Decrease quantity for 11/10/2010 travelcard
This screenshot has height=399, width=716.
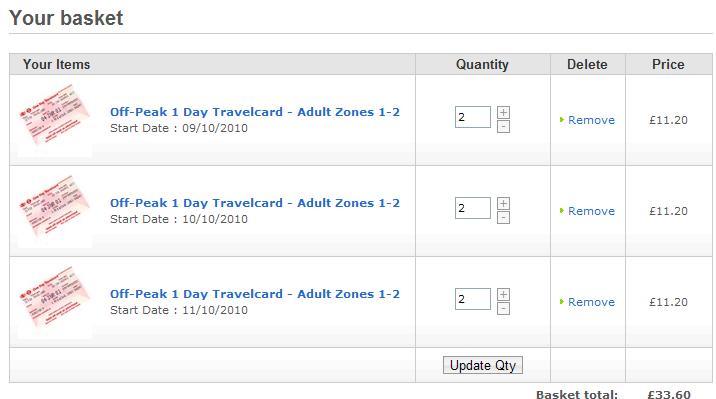pyautogui.click(x=503, y=309)
